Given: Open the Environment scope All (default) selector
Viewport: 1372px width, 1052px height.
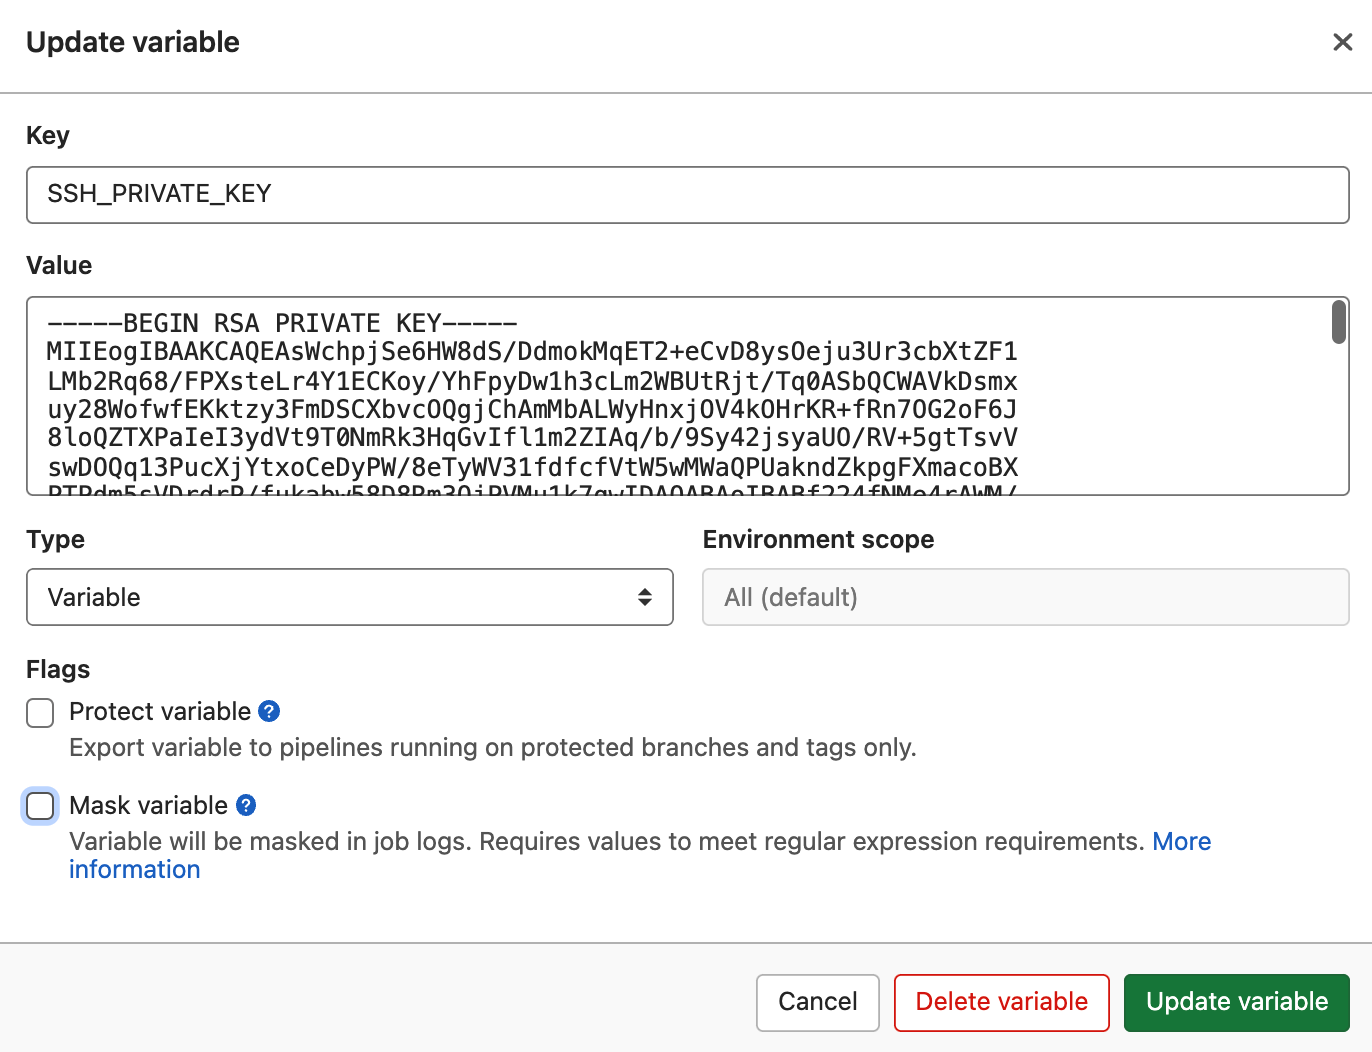Looking at the screenshot, I should [x=1025, y=597].
